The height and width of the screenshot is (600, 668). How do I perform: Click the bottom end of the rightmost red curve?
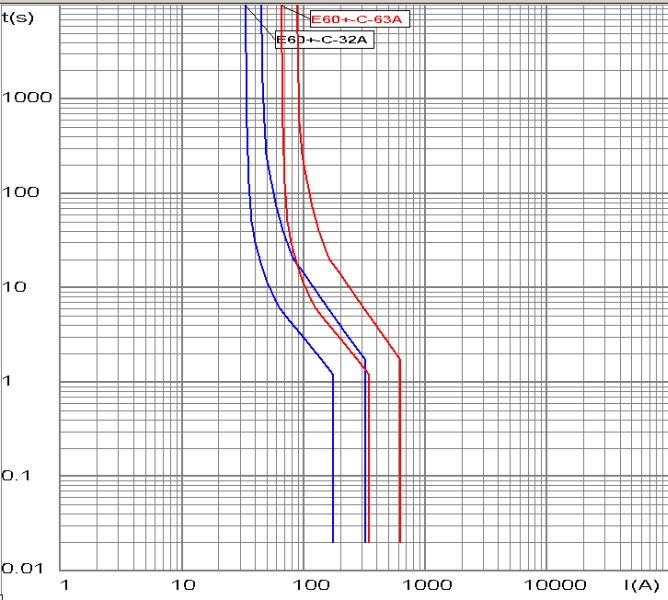tap(400, 541)
